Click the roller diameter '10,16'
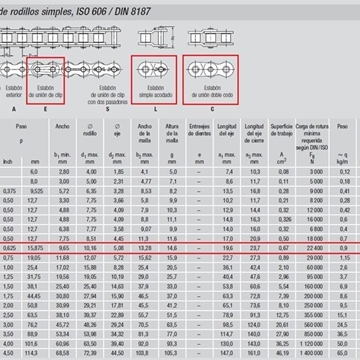The height and width of the screenshot is (360, 360). [91, 248]
